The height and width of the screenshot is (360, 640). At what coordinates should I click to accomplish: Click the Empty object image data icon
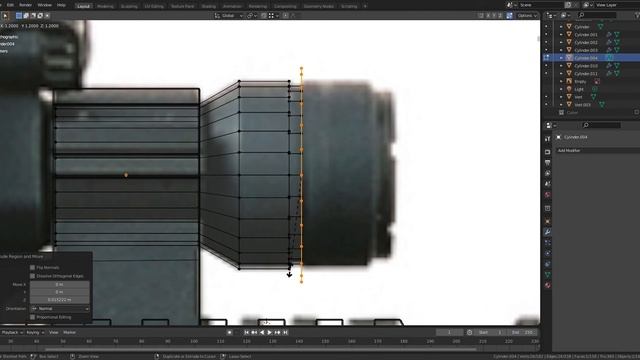597,82
